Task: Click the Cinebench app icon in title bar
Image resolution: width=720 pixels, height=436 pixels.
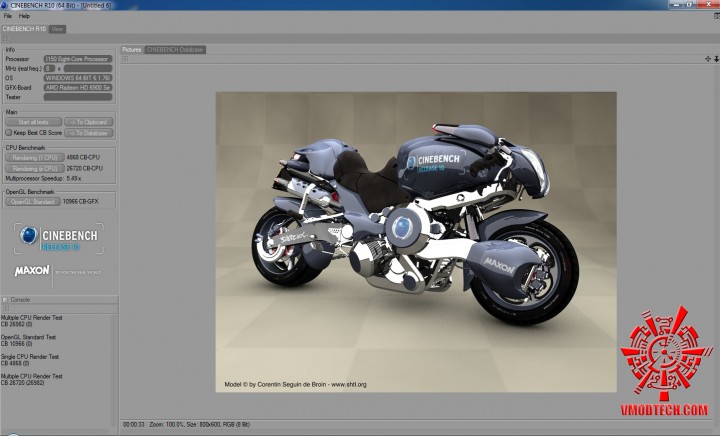Action: pyautogui.click(x=4, y=5)
